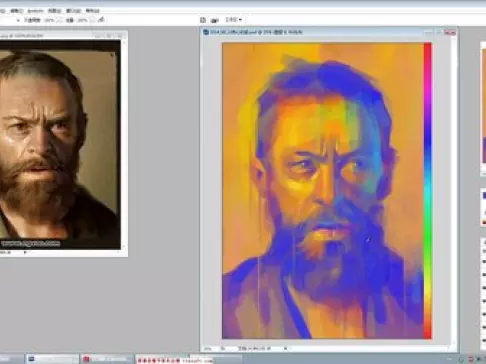Click the vertical scrollbar of realistic portrait window
The height and width of the screenshot is (364, 486).
click(x=124, y=144)
